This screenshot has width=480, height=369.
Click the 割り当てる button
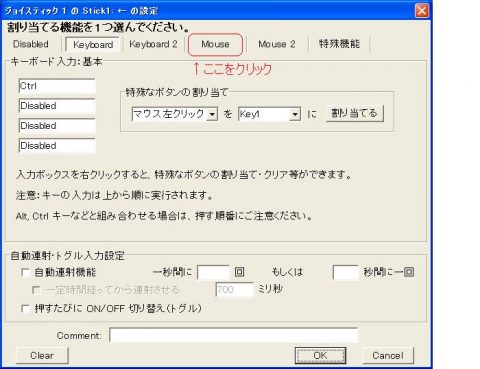pos(354,113)
